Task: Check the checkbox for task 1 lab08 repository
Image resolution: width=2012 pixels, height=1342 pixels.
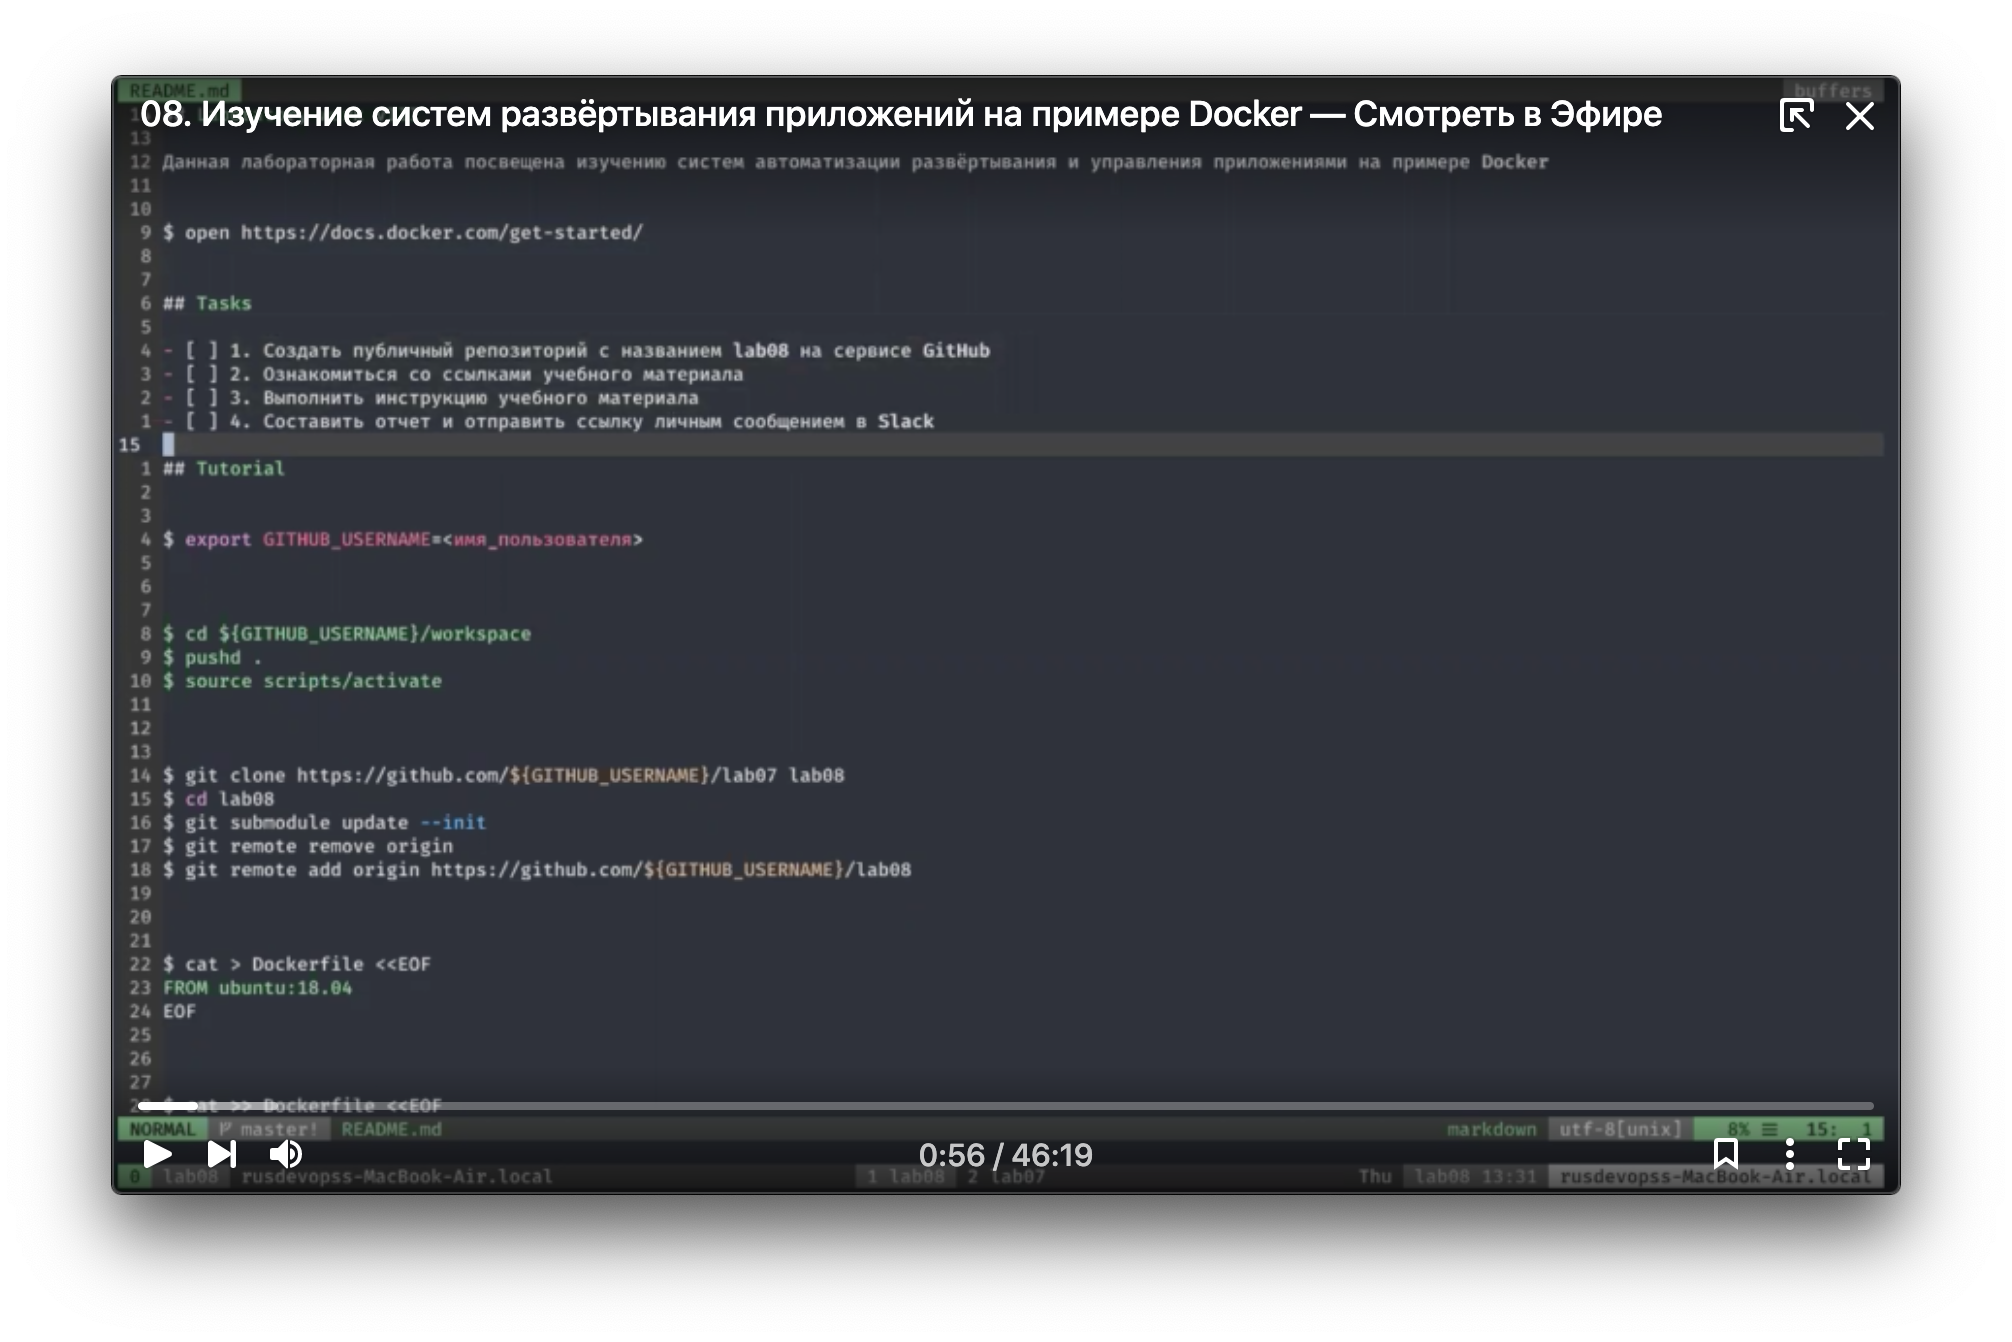Action: click(x=202, y=351)
